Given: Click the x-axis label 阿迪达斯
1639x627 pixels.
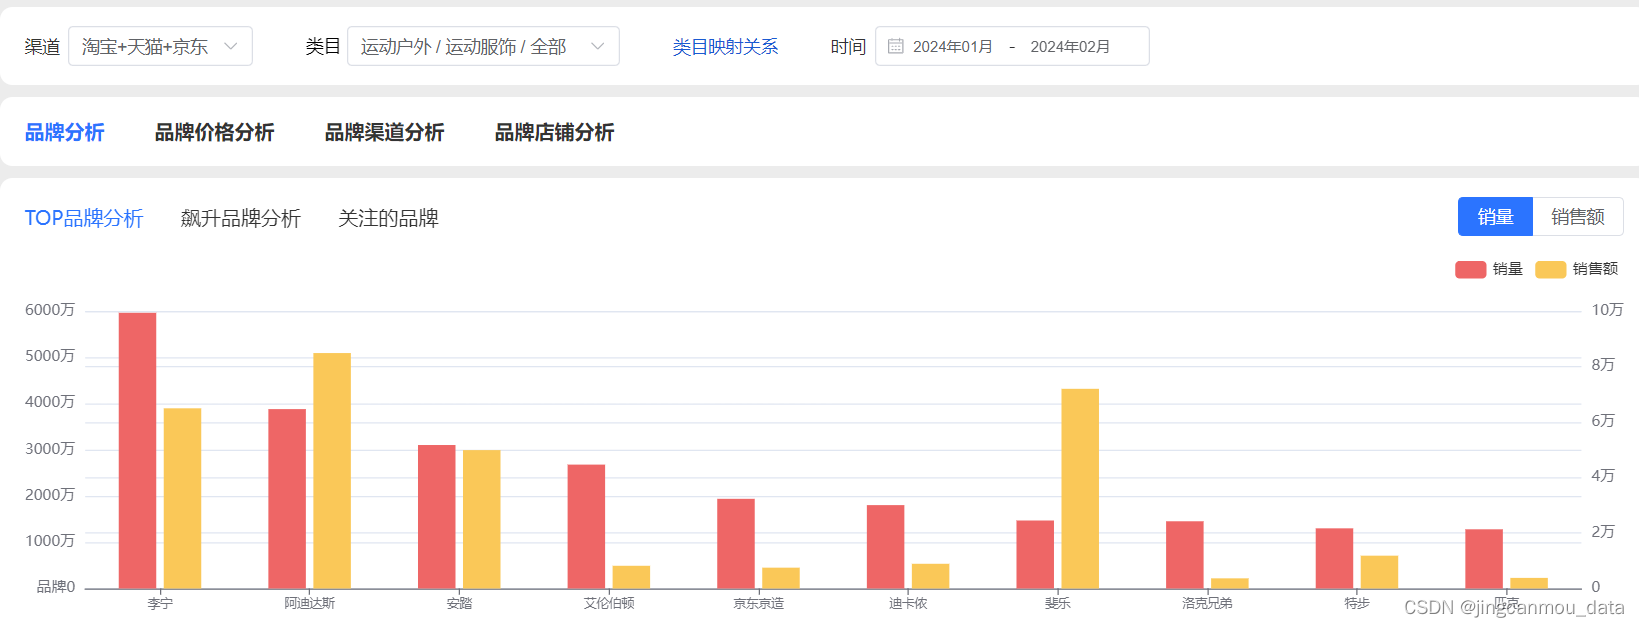Looking at the screenshot, I should [x=310, y=603].
